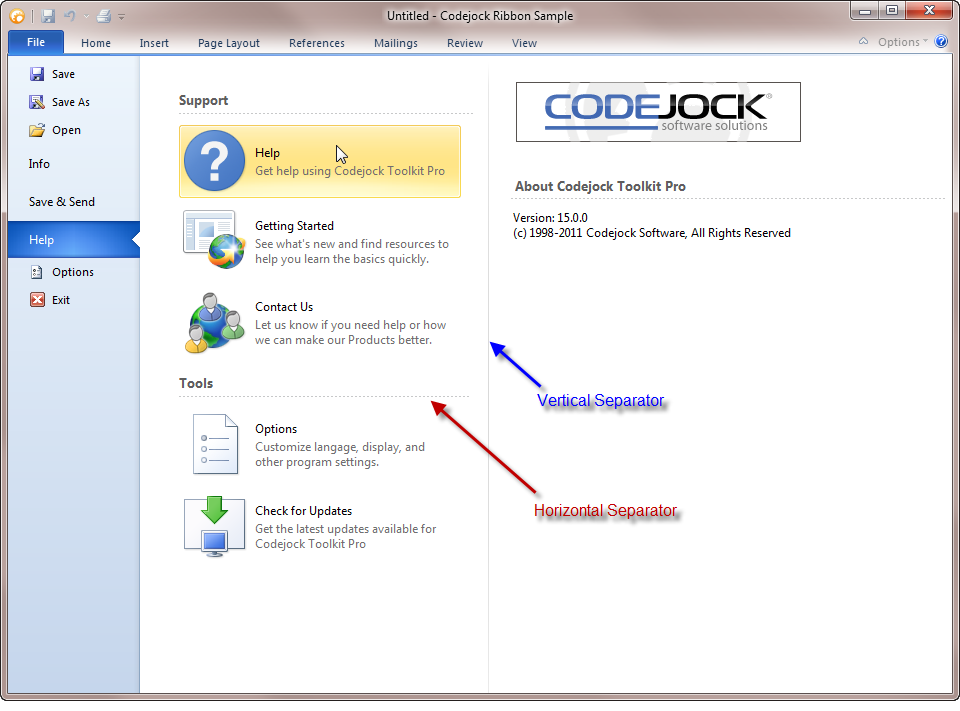Click the Contact Us people globe icon
Viewport: 960px width, 711px height.
[x=214, y=323]
